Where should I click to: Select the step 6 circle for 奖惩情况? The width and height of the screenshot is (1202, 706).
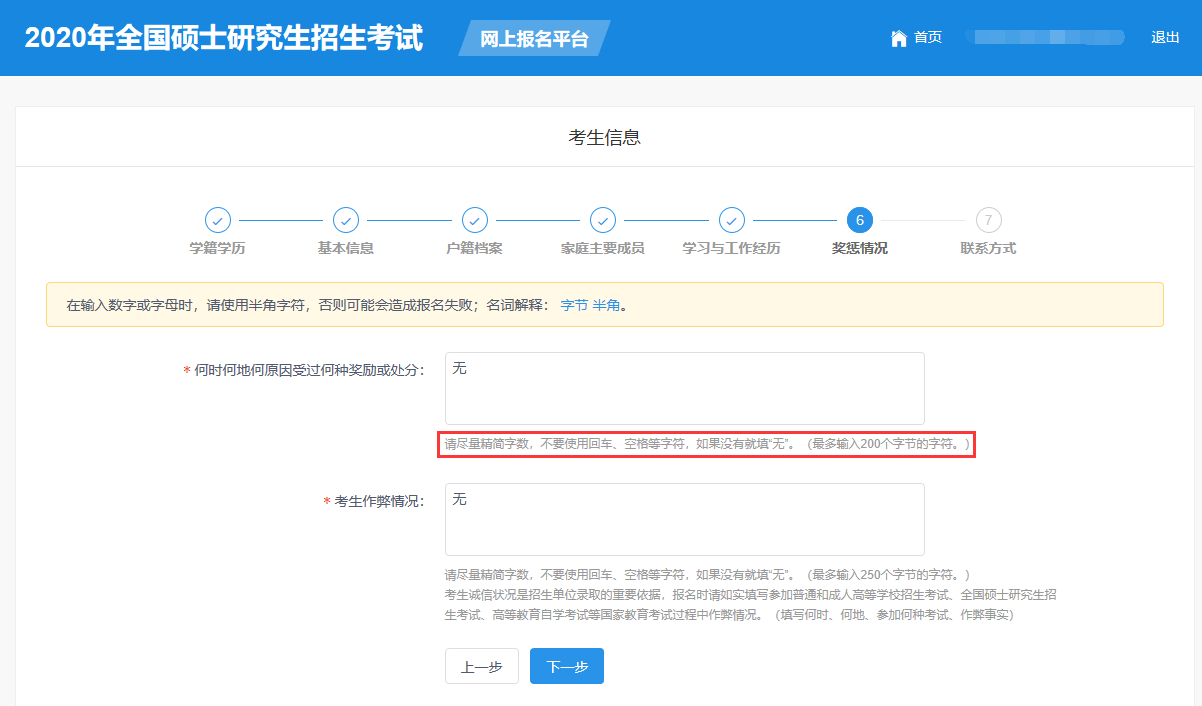[859, 220]
